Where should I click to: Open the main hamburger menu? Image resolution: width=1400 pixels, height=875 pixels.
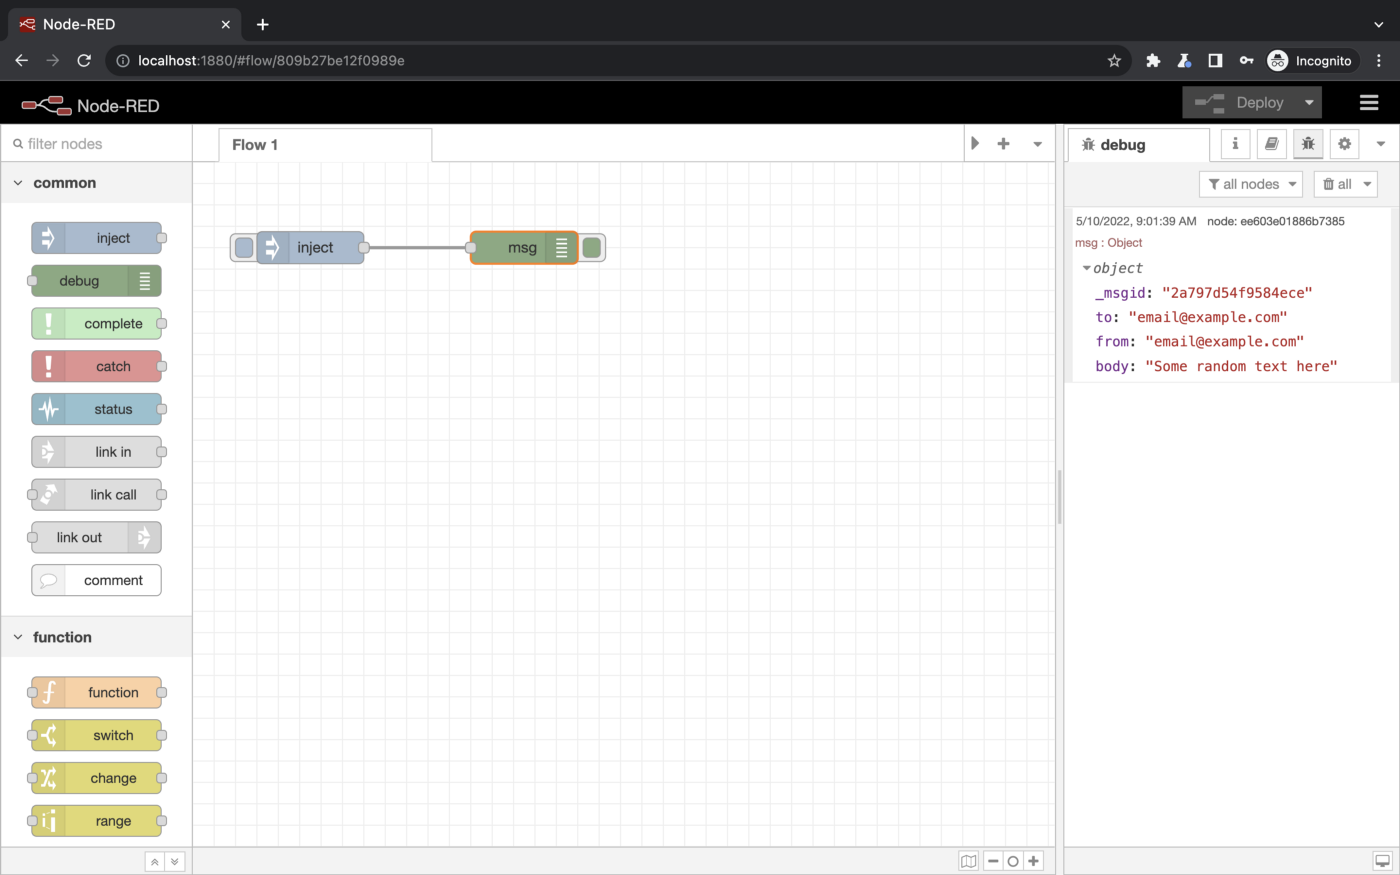point(1369,103)
